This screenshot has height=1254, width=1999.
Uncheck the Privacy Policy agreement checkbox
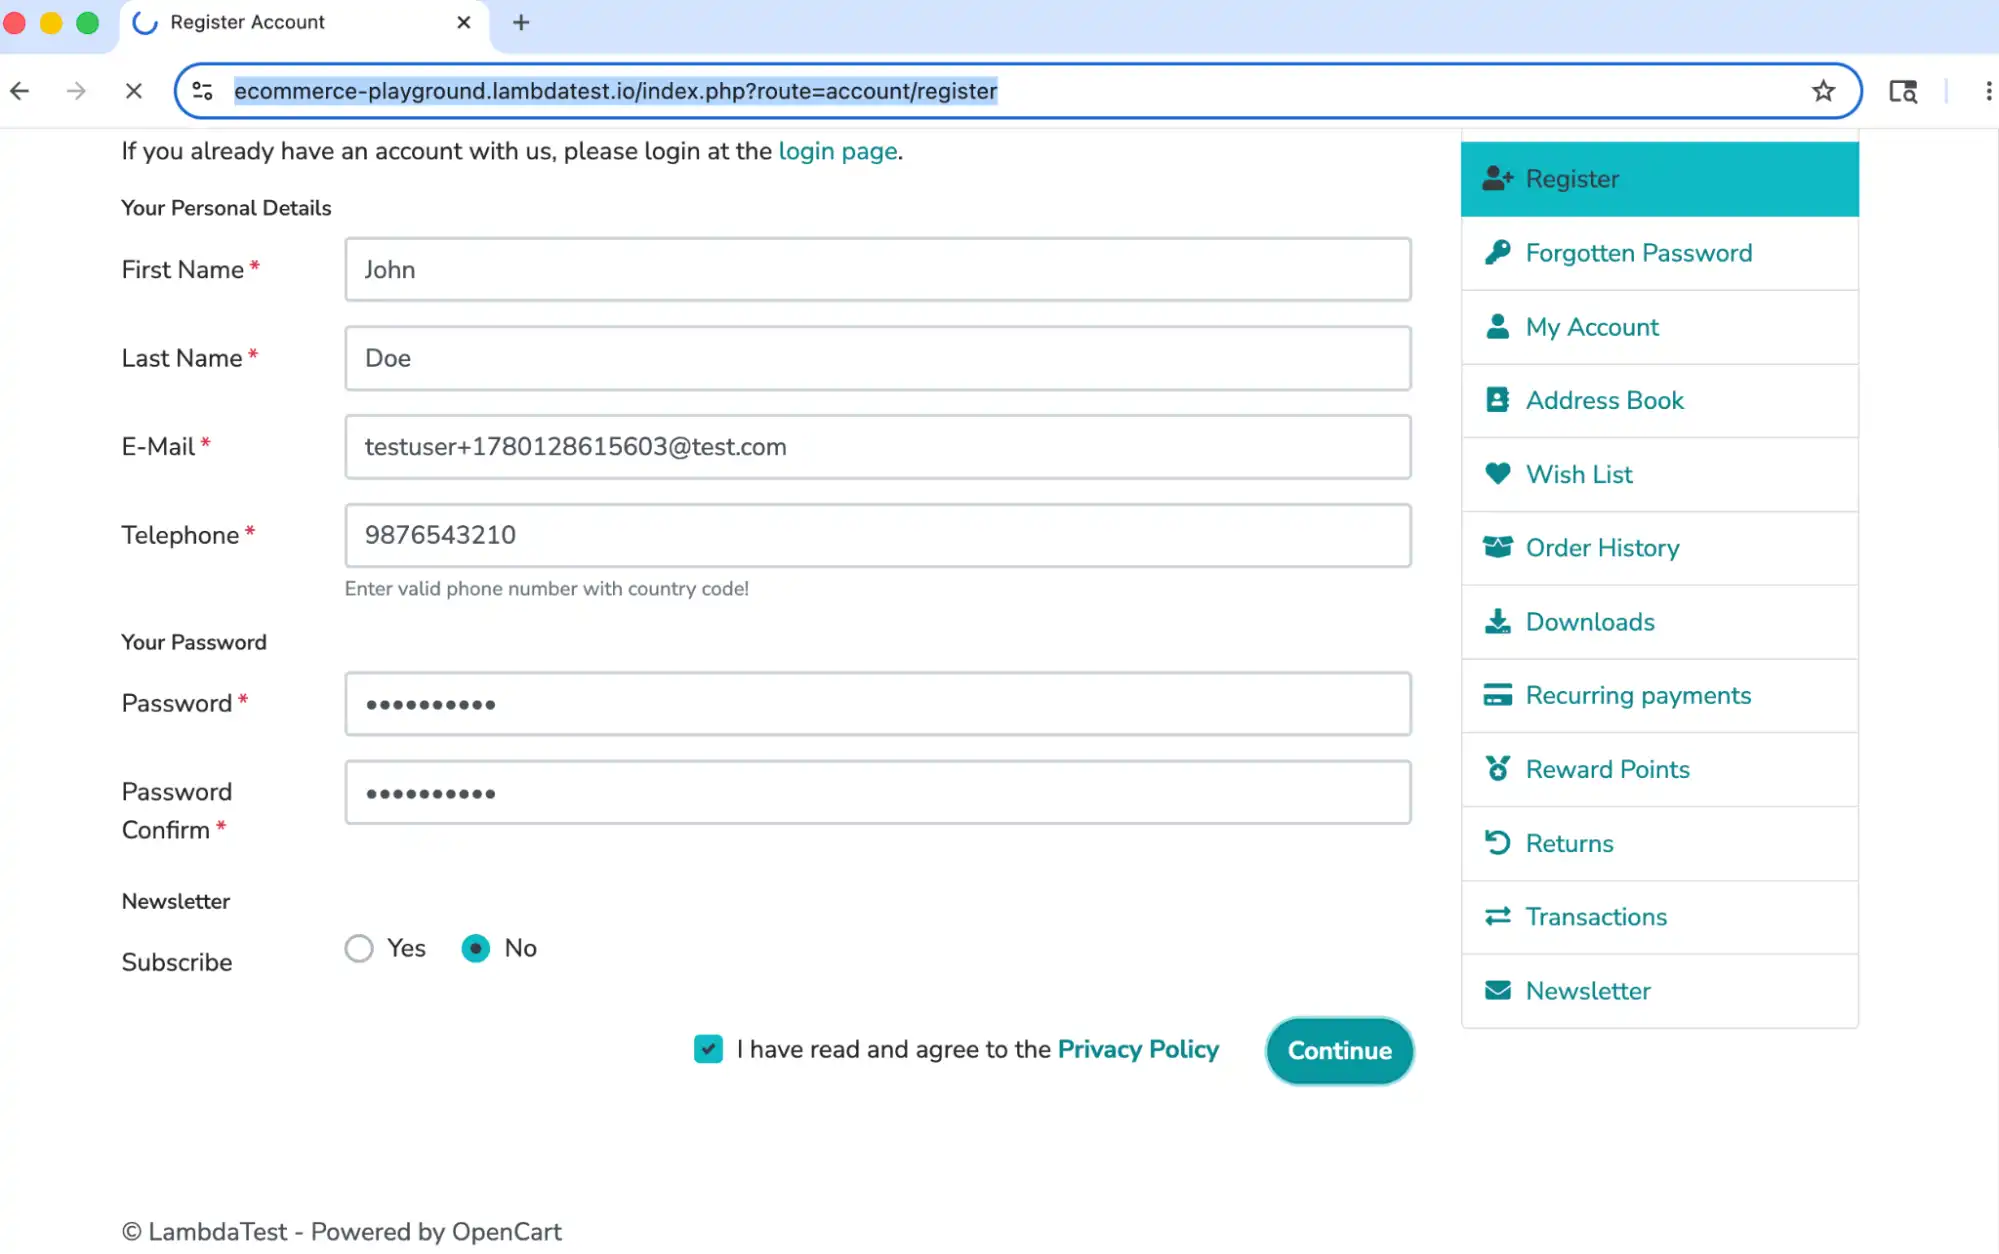point(708,1049)
